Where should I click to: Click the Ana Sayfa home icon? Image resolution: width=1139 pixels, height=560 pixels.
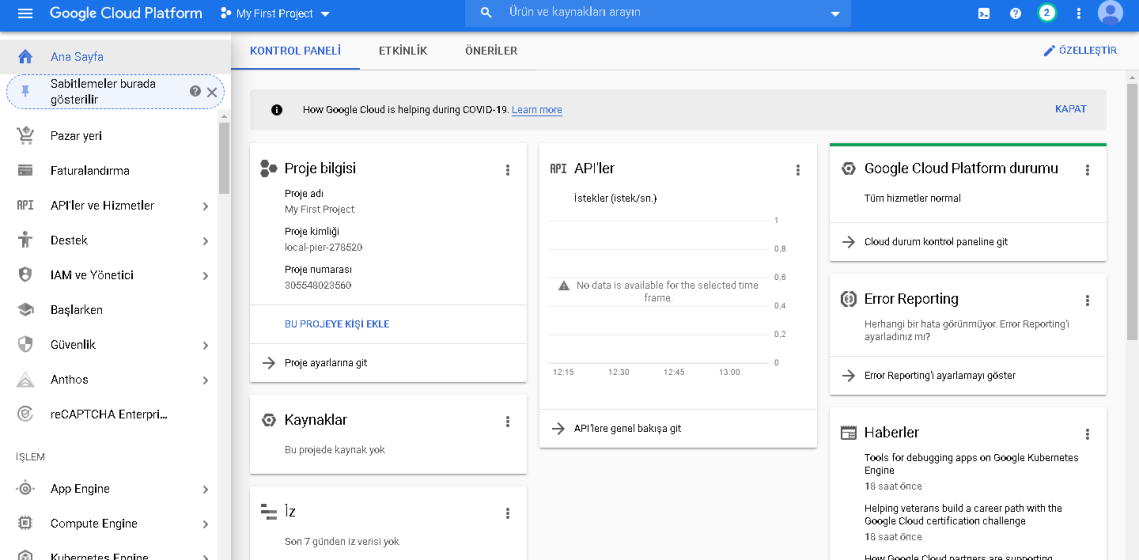(x=25, y=57)
